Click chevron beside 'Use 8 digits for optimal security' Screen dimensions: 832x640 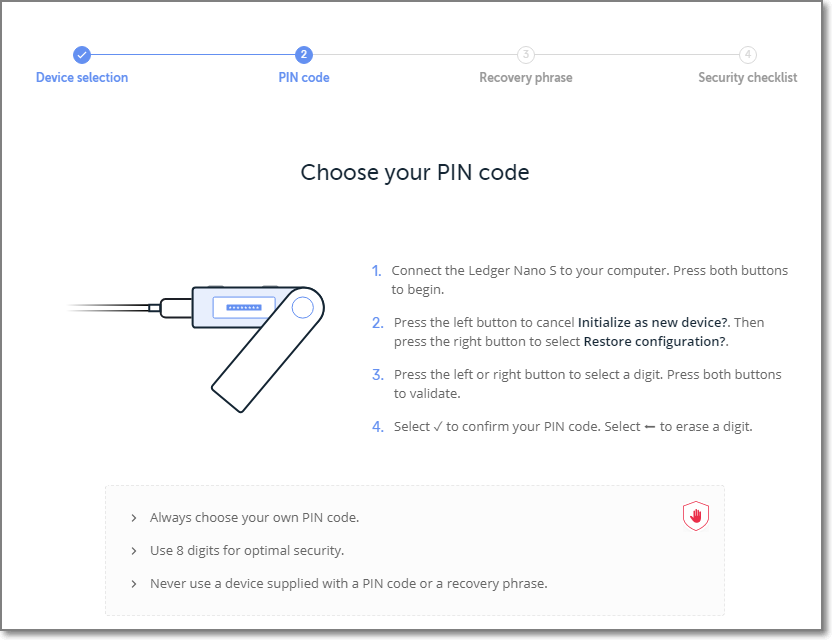(134, 551)
